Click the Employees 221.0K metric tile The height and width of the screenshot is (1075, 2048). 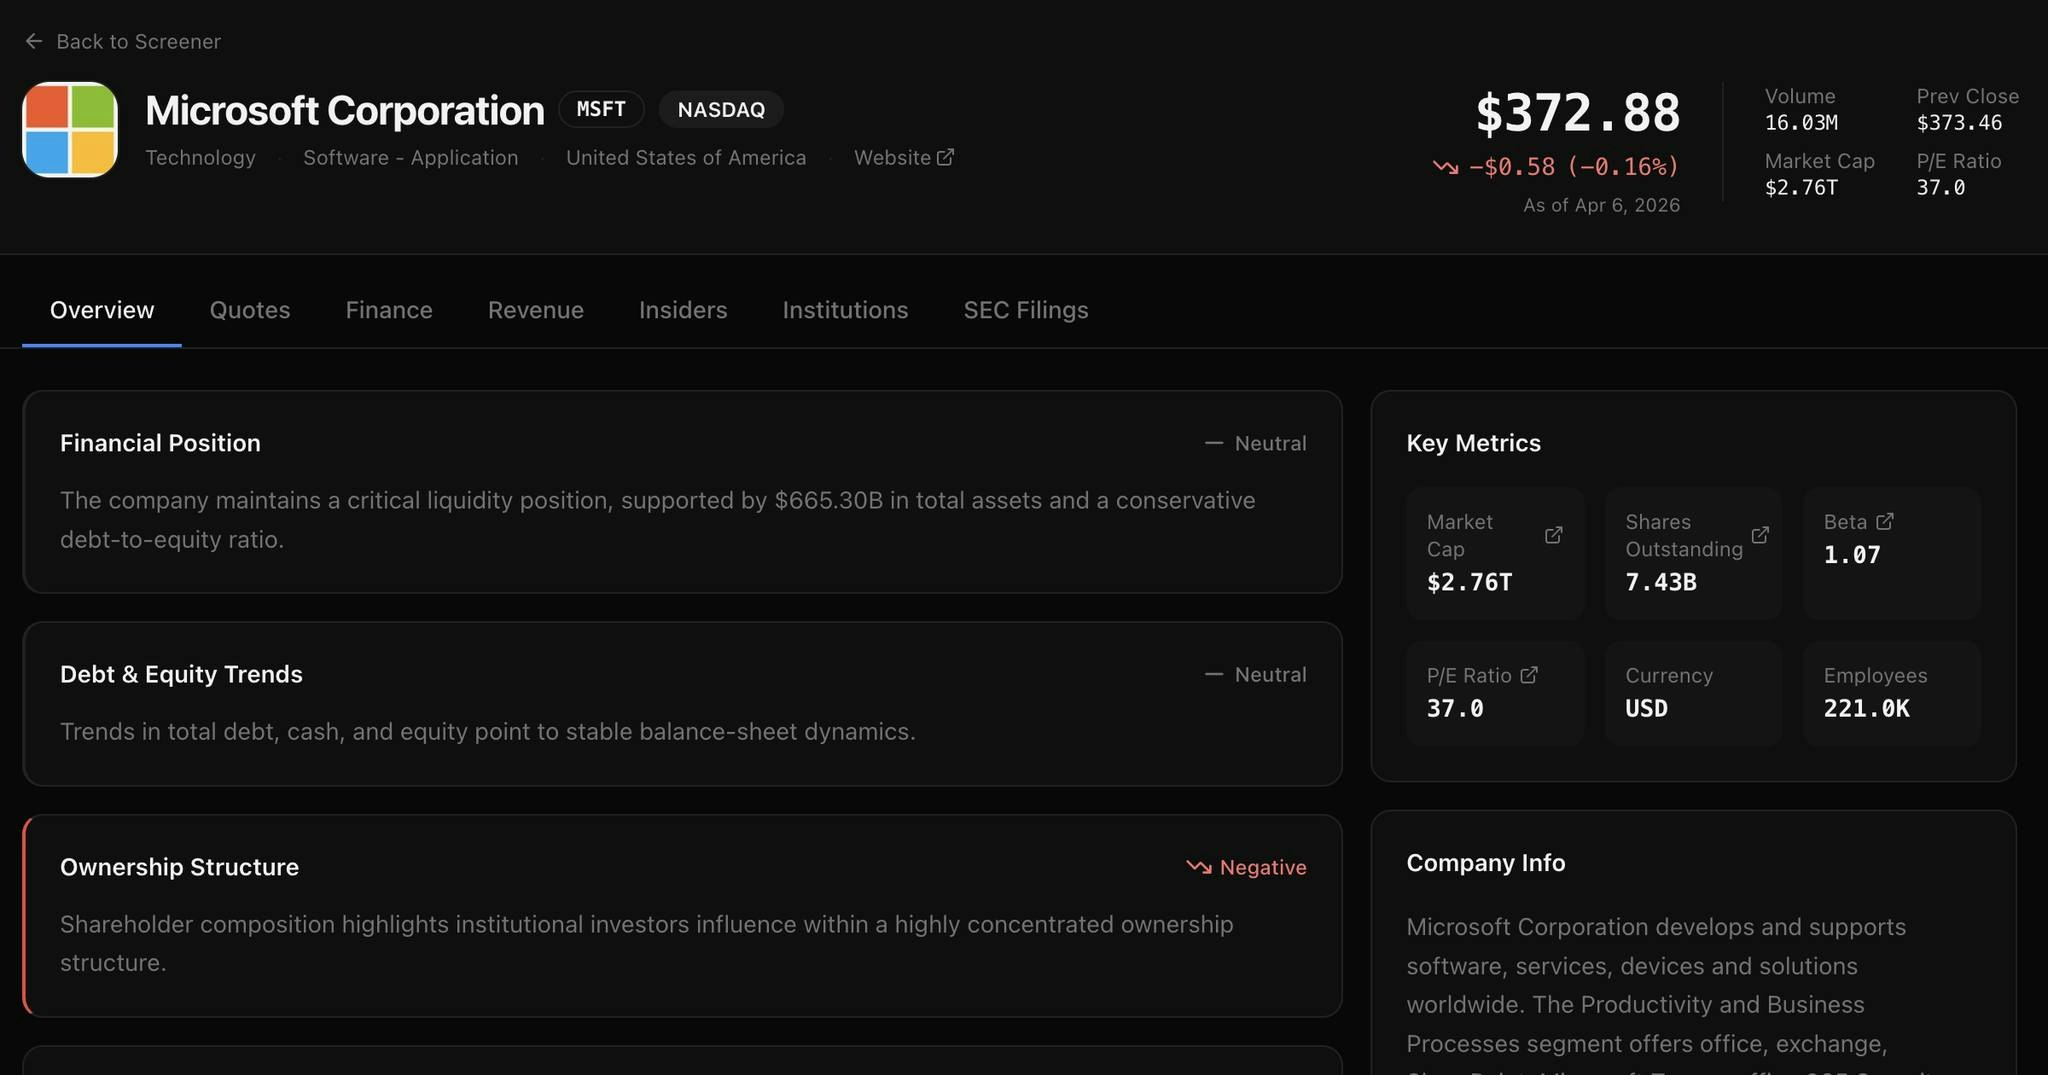point(1892,693)
